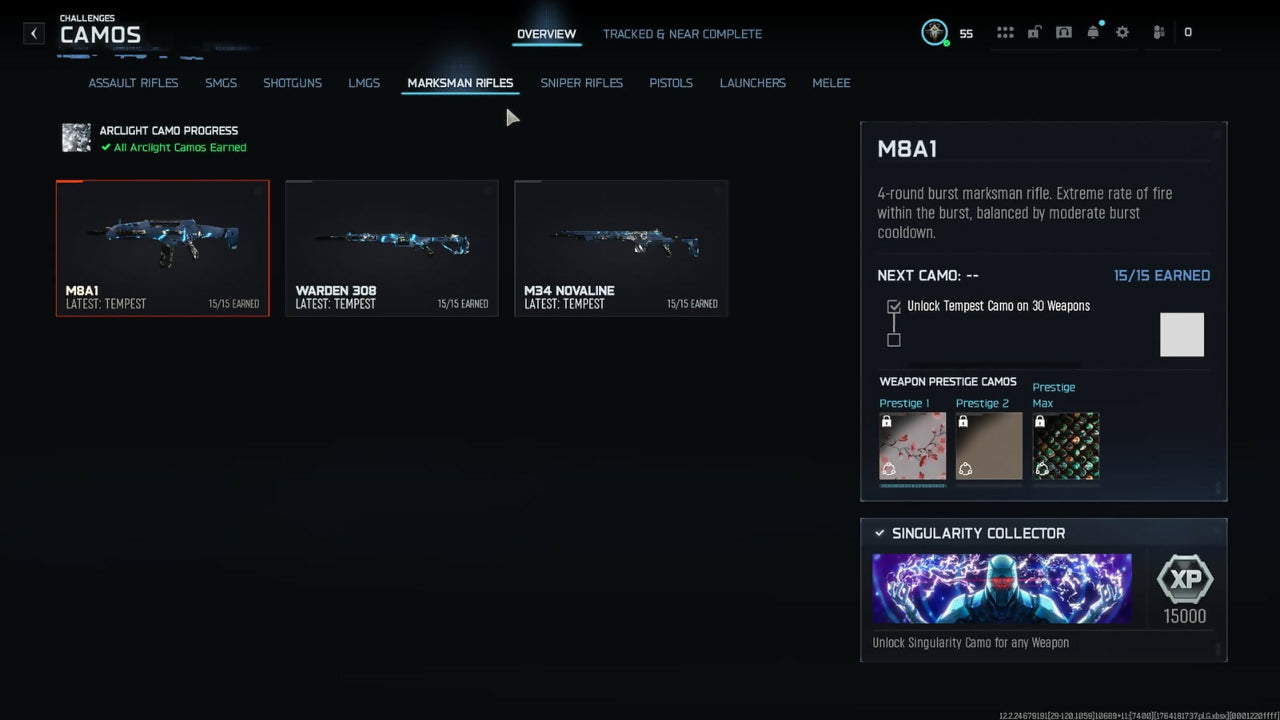Click the Singularity Collector checkmark
Viewport: 1280px width, 720px height.
(x=880, y=534)
